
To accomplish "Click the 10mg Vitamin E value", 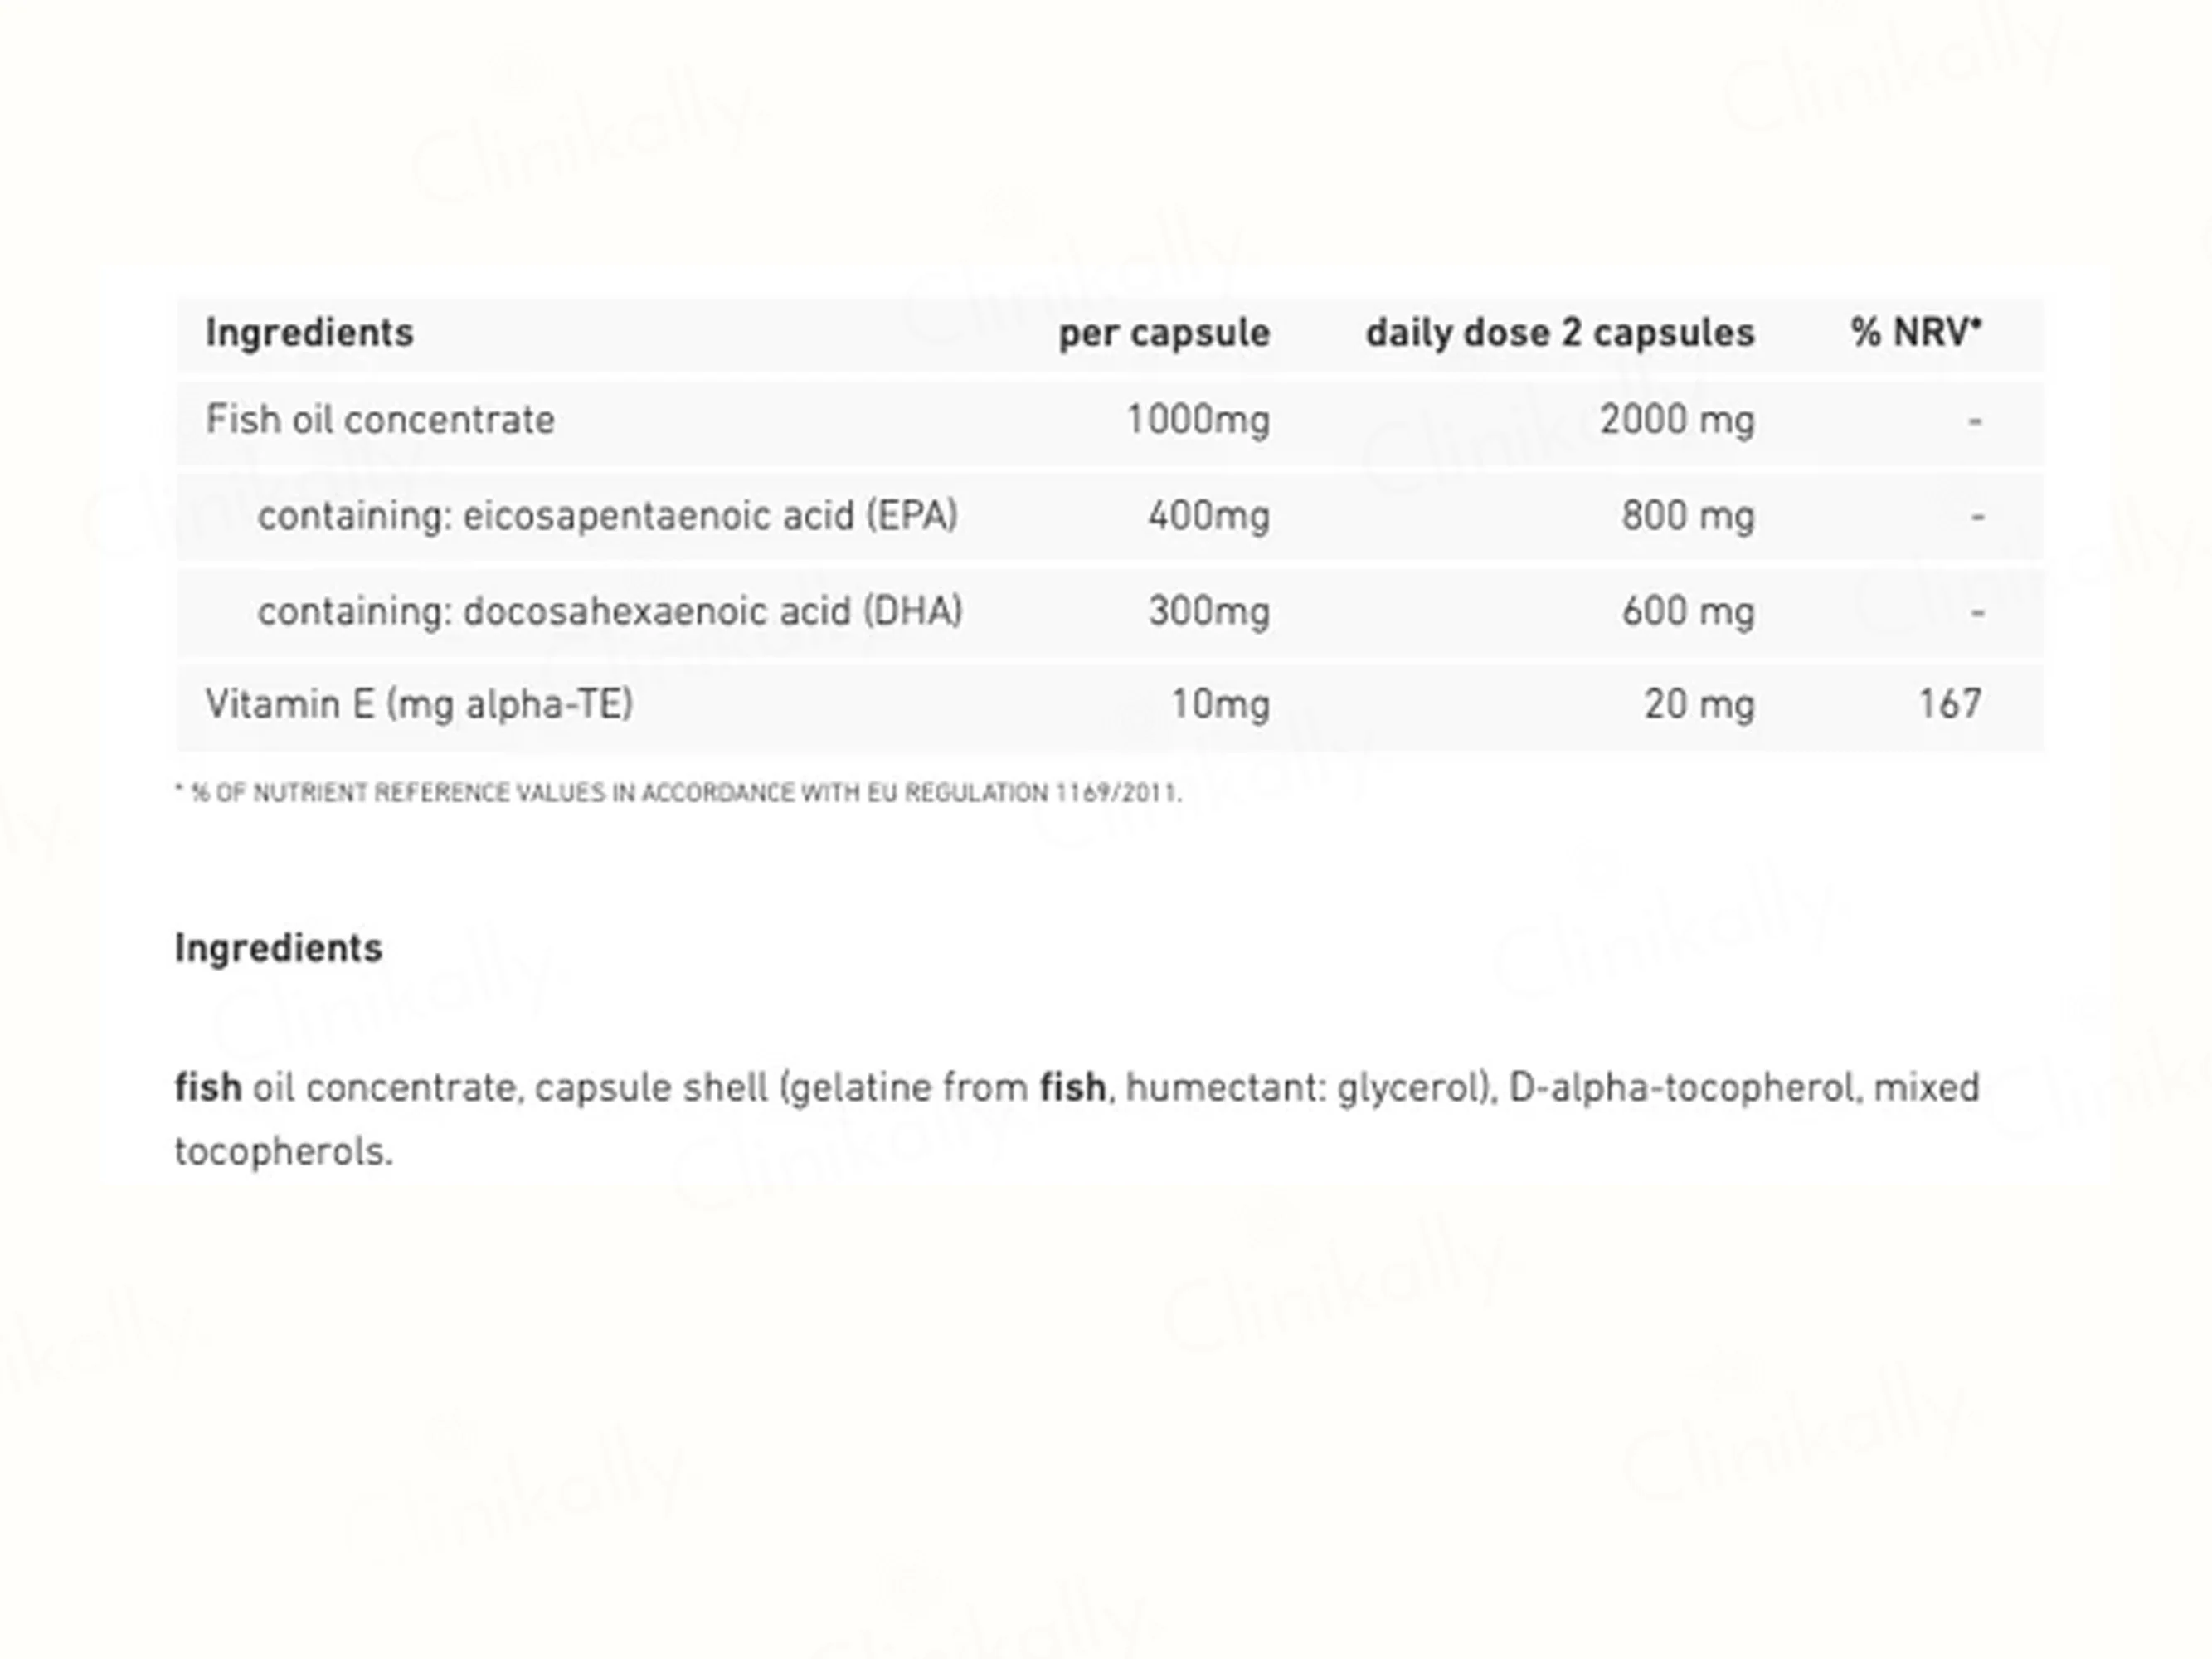I will (x=1220, y=705).
